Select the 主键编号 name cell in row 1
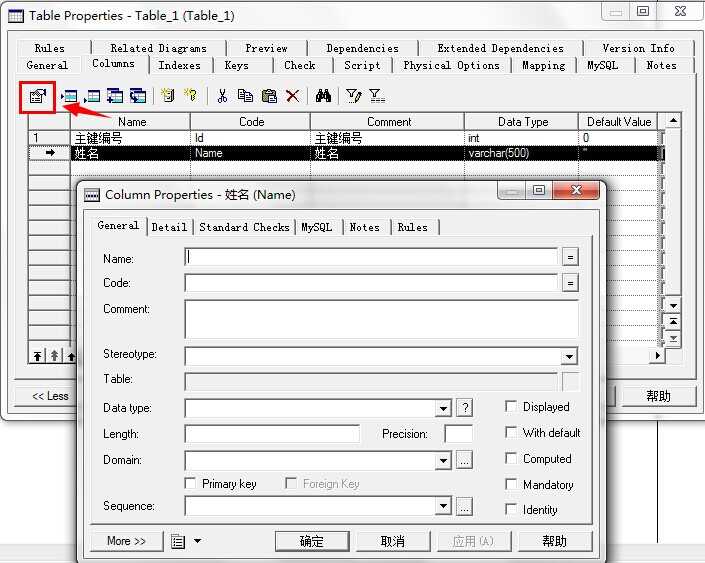This screenshot has width=705, height=563. 130,138
